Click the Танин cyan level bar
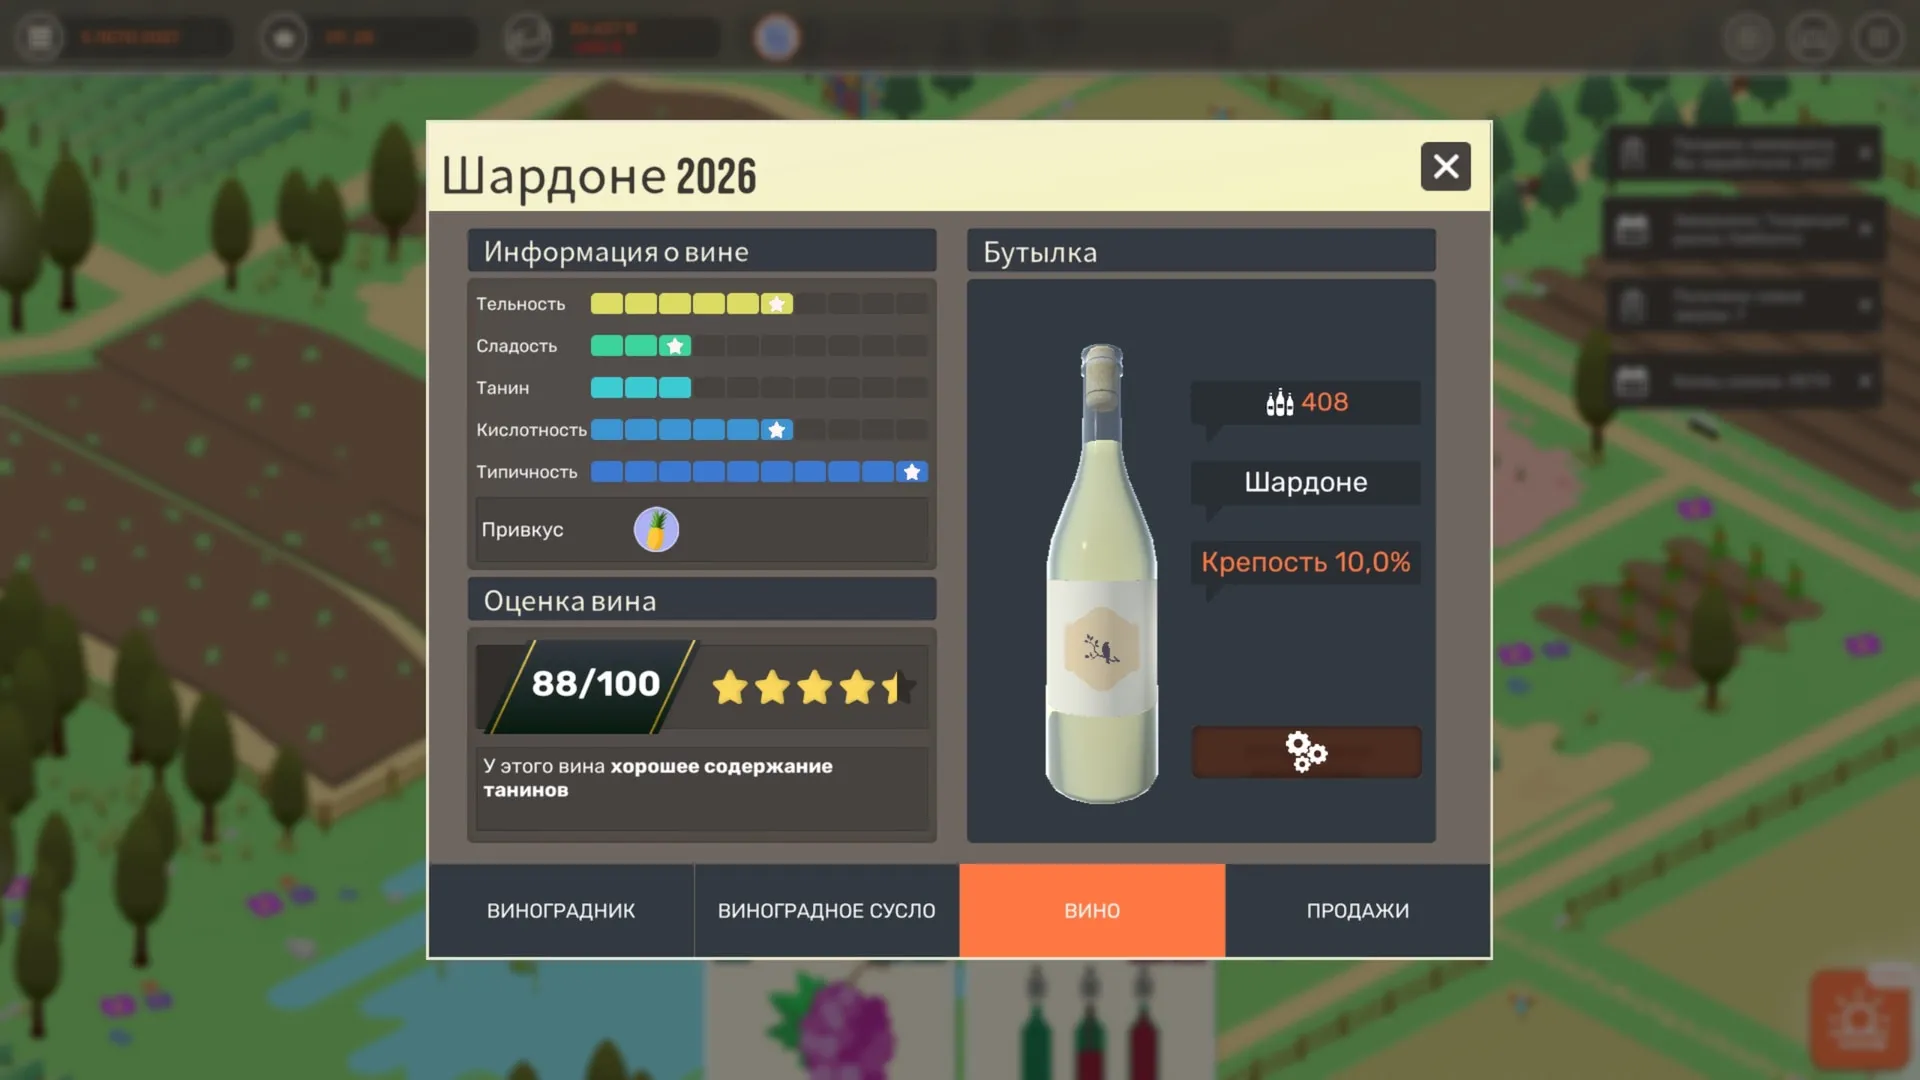The image size is (1920, 1080). click(x=641, y=388)
